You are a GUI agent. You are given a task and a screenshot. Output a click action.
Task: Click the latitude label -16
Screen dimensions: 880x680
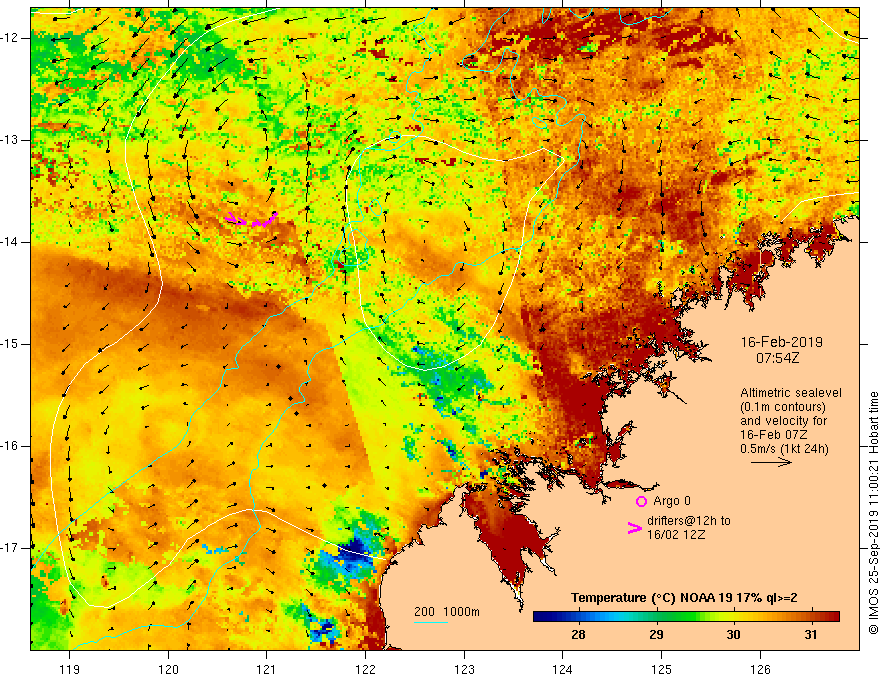[x=10, y=446]
